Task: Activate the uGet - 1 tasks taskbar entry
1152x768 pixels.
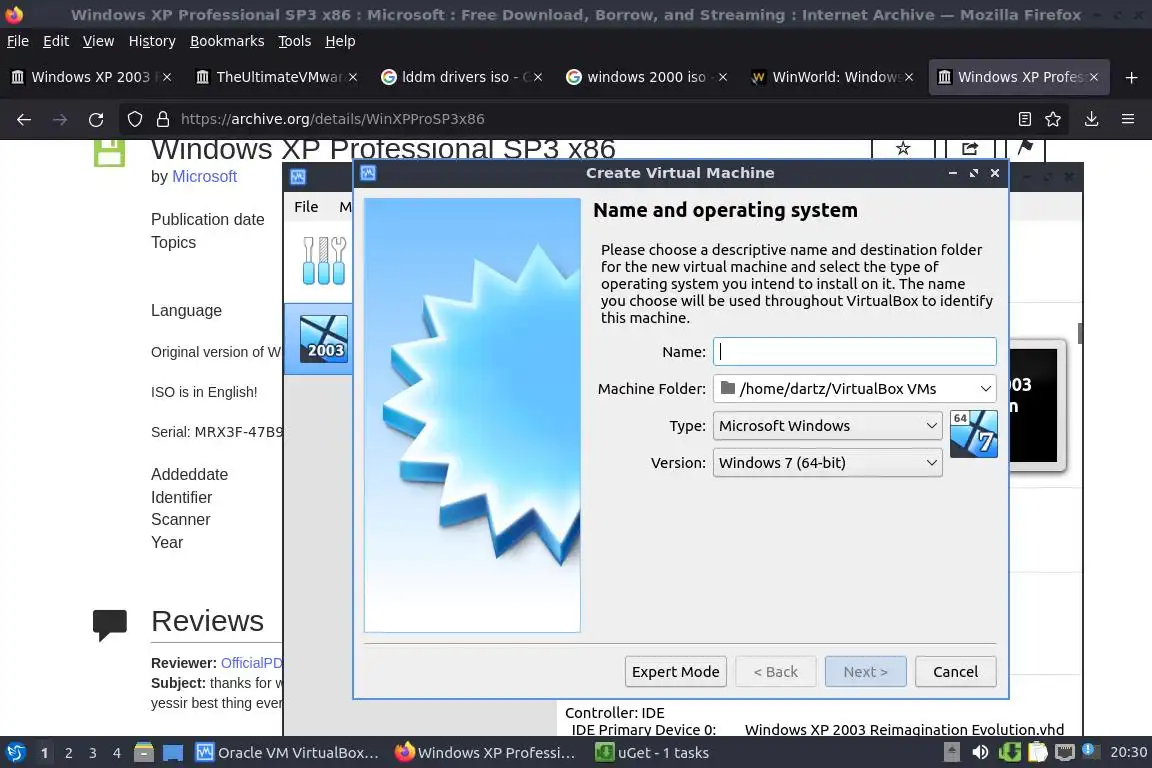Action: click(652, 753)
